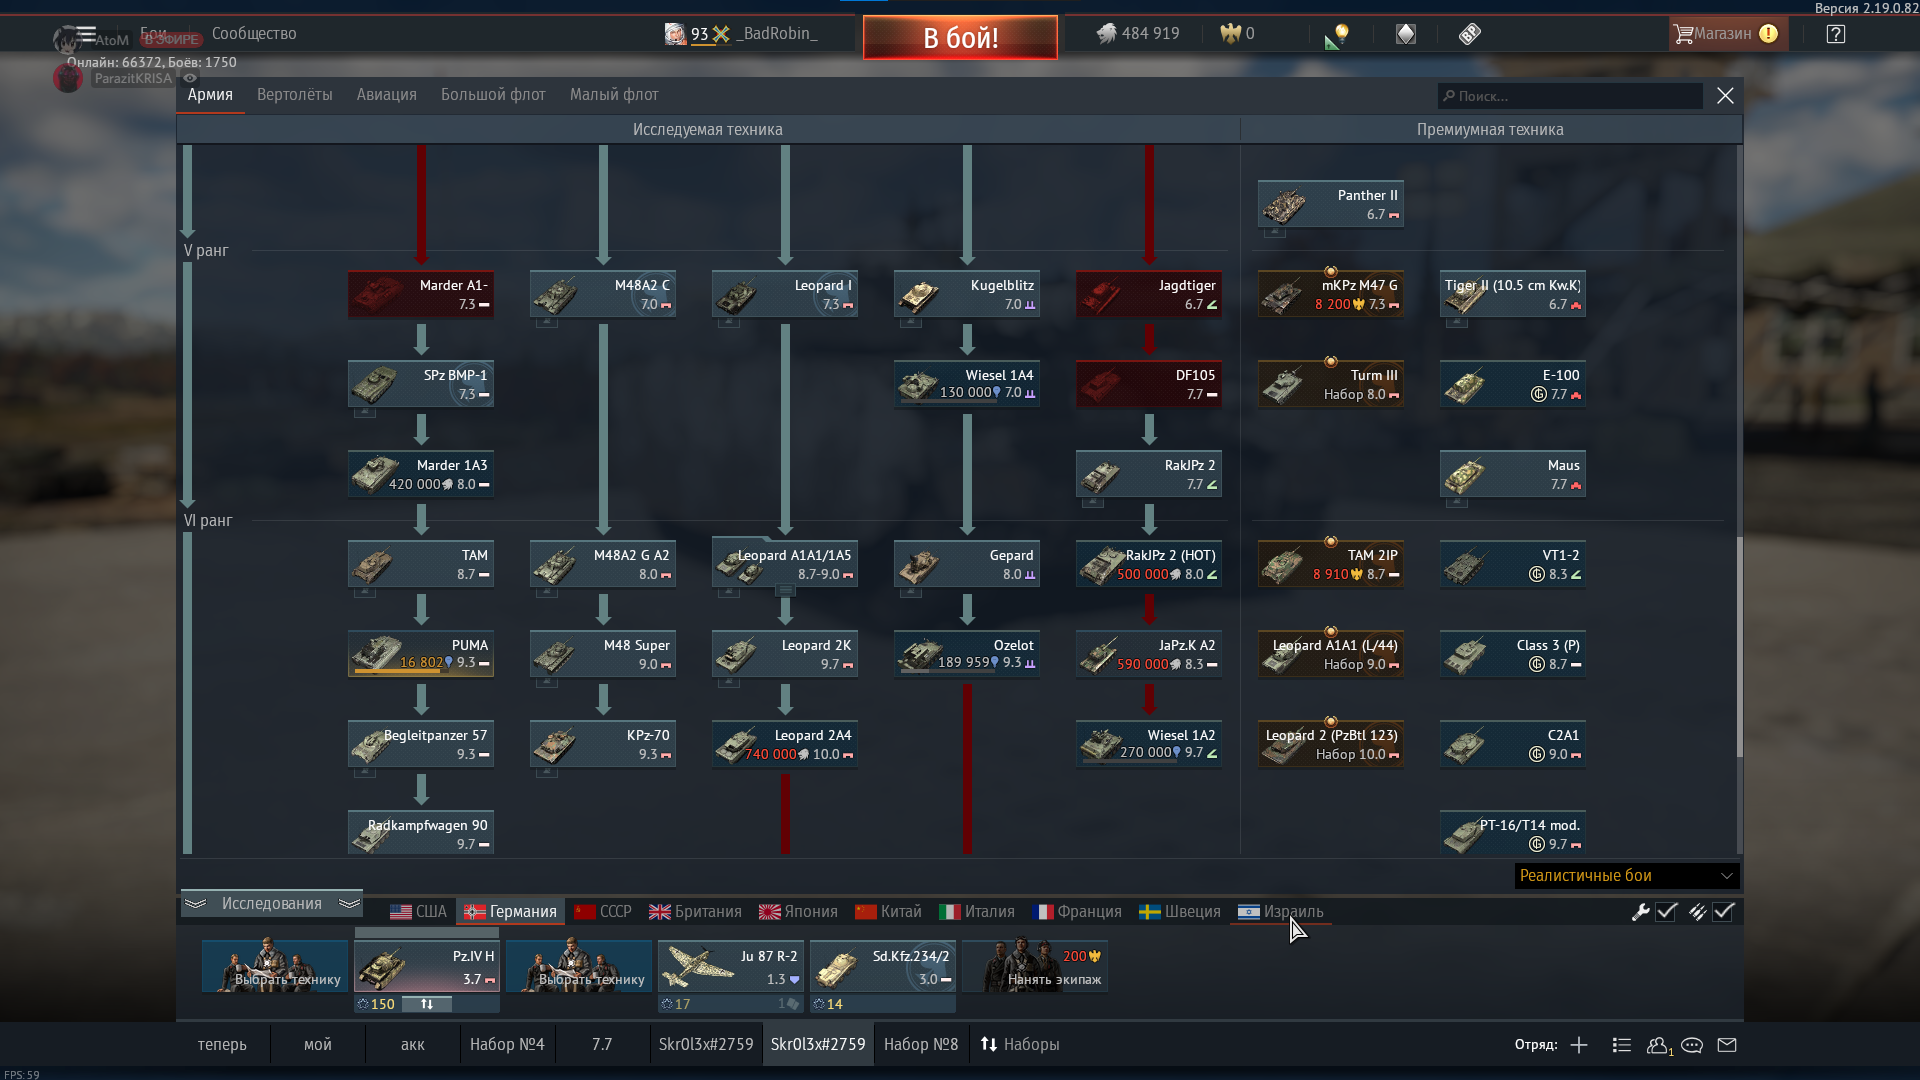Viewport: 1920px width, 1080px height.
Task: Select the США nation tab
Action: coord(418,911)
